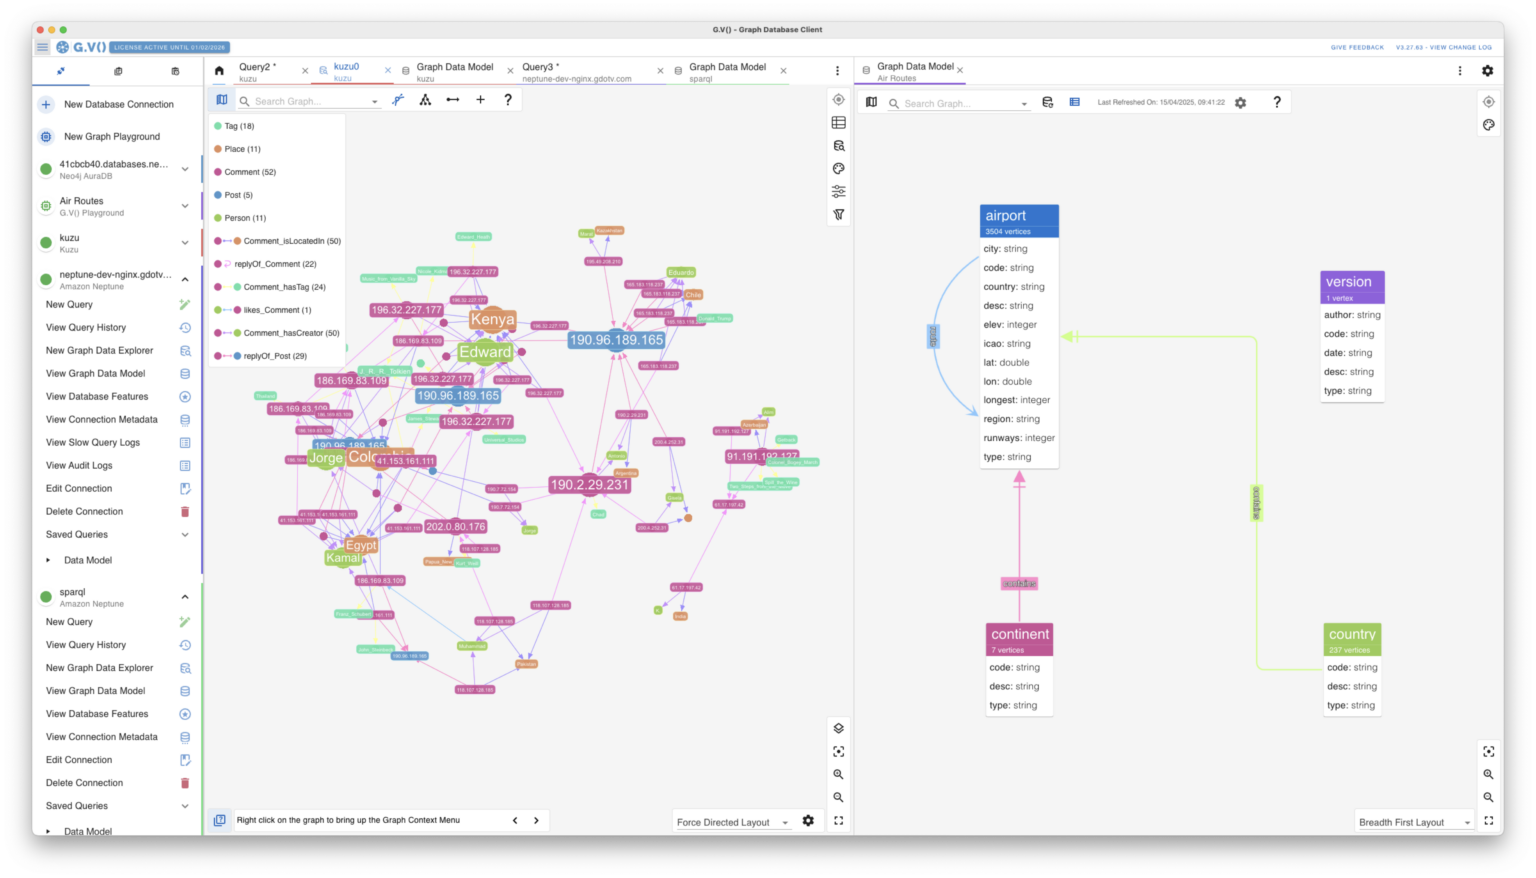The image size is (1536, 878).
Task: Select the airport node in data model
Action: tap(1019, 221)
